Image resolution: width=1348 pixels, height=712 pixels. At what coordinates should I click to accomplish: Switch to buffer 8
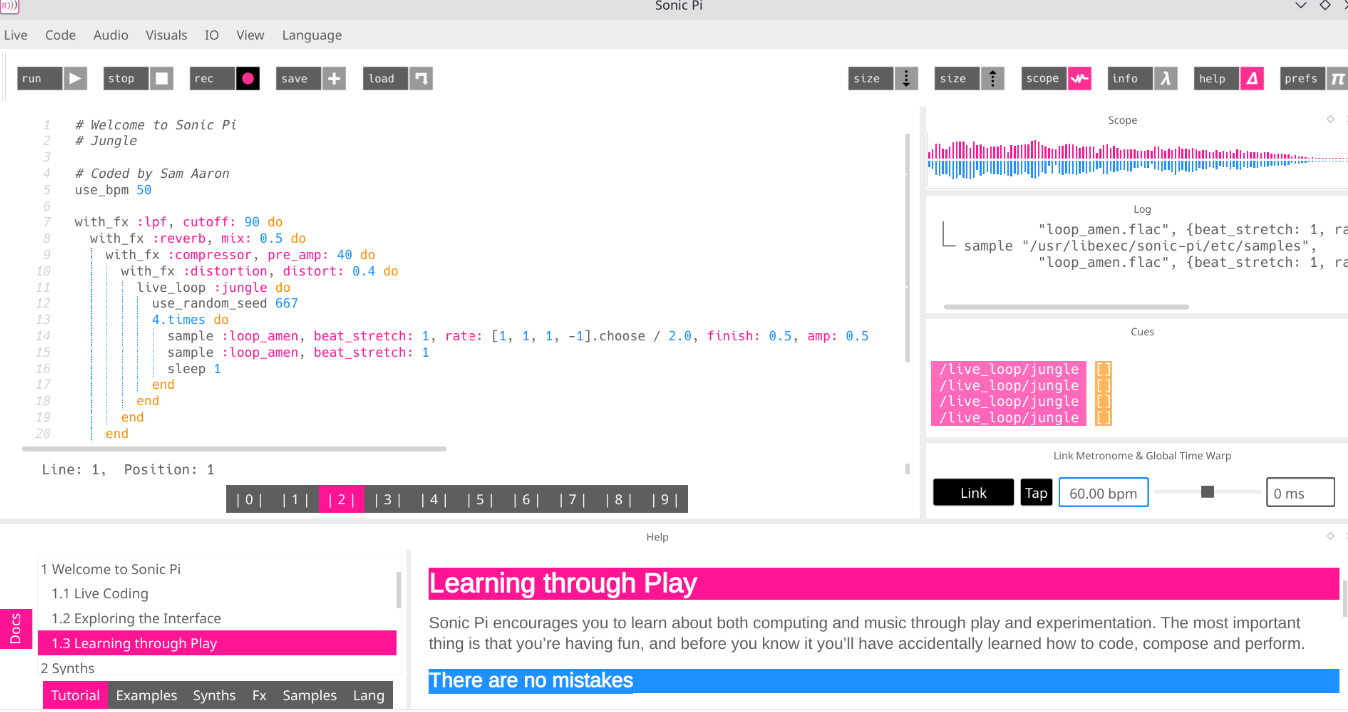(618, 500)
